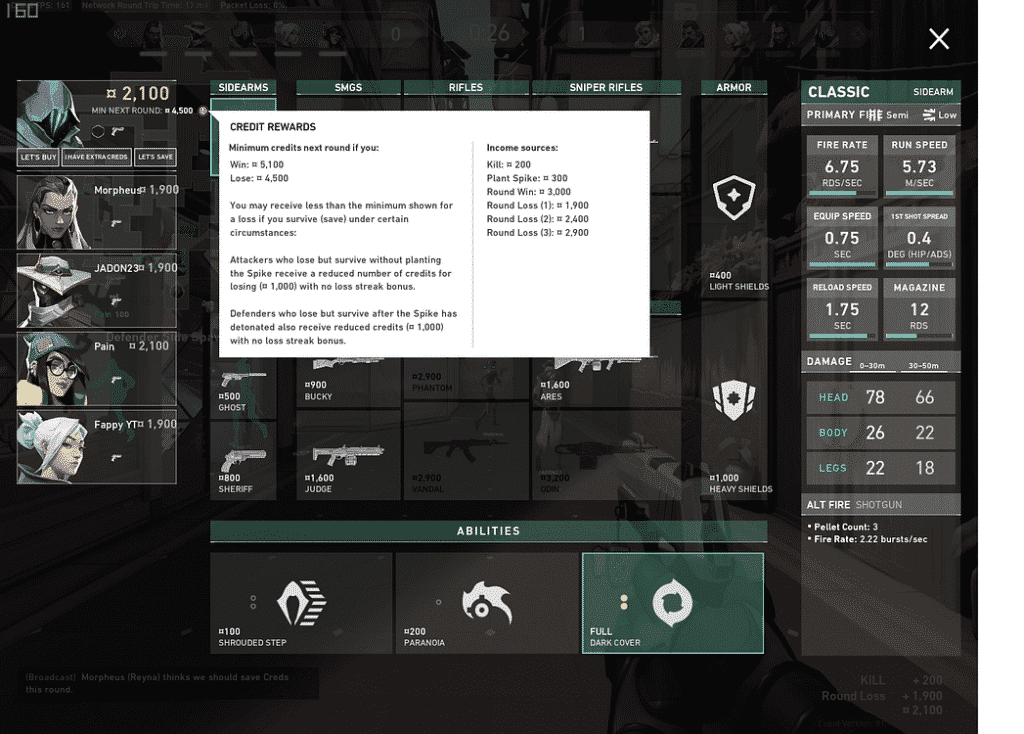
Task: Click the ALT FIRE SHOTGUN header
Action: tap(880, 505)
